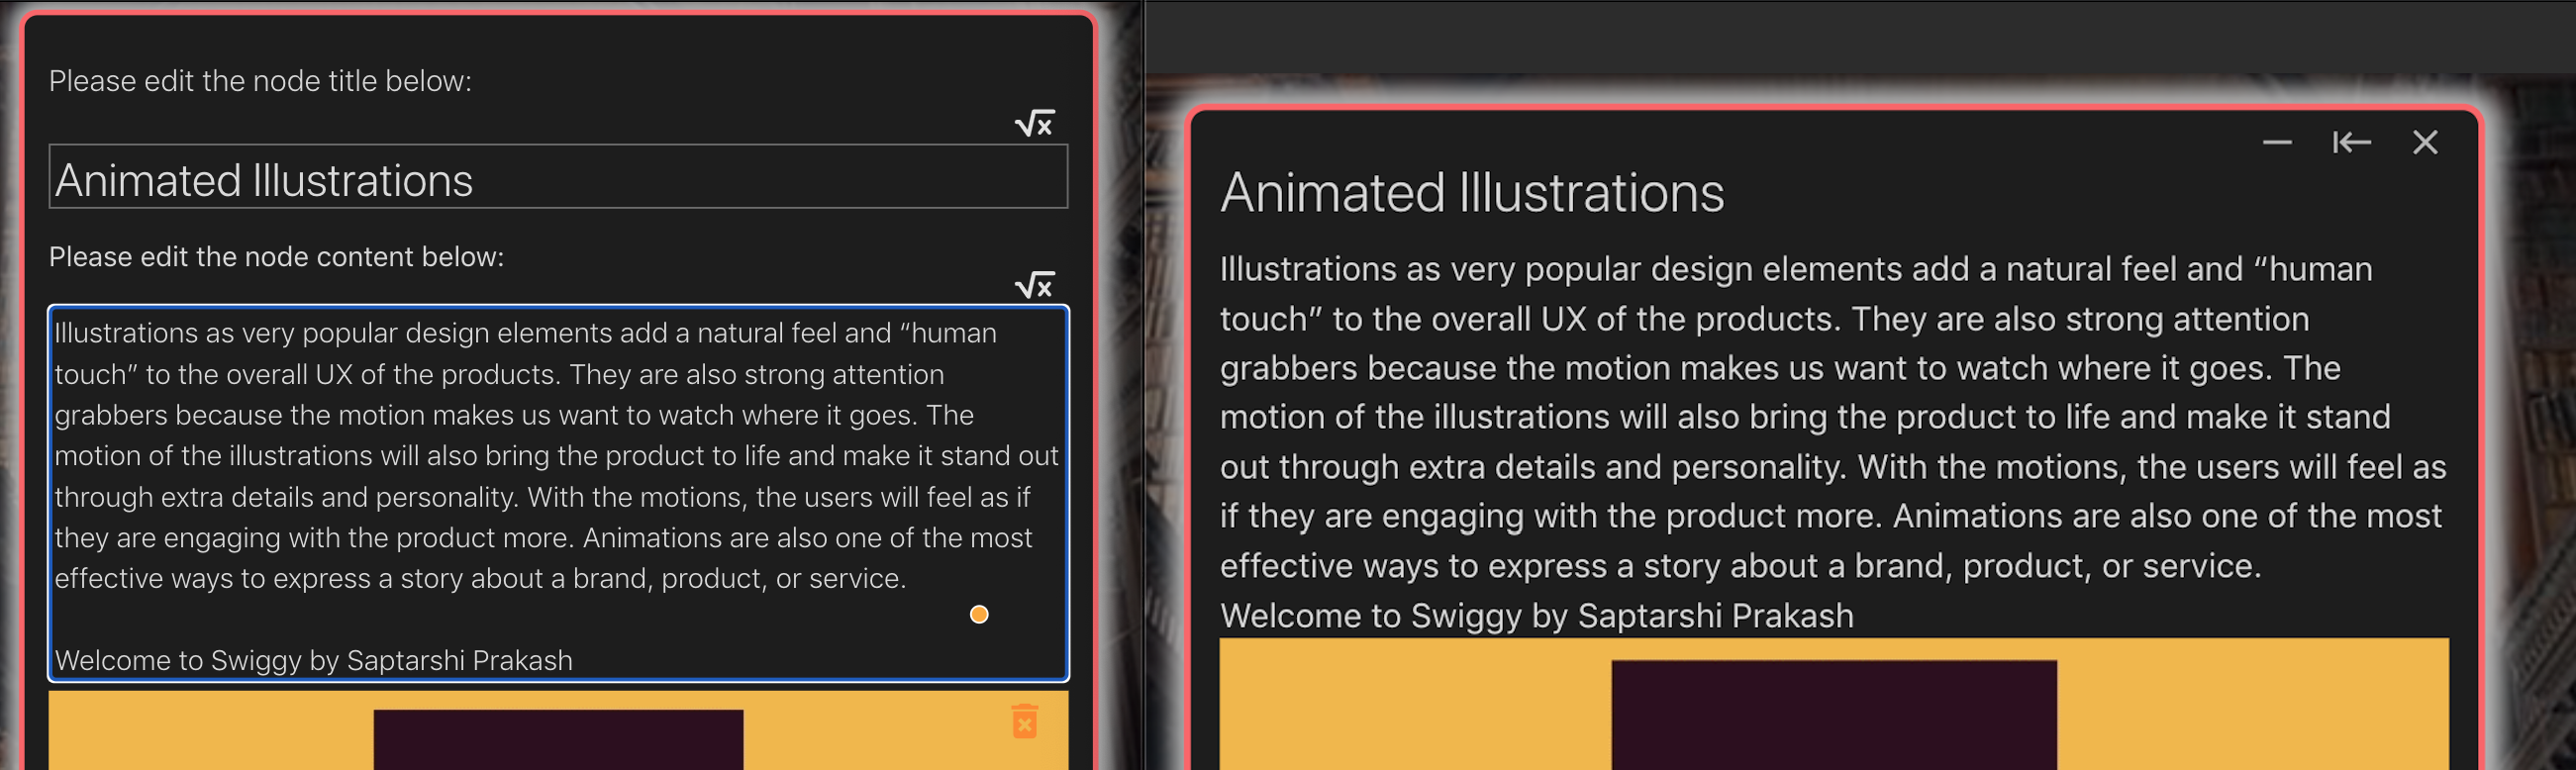Close the Animated Illustrations node panel
Image resolution: width=2576 pixels, height=770 pixels.
click(x=2425, y=143)
